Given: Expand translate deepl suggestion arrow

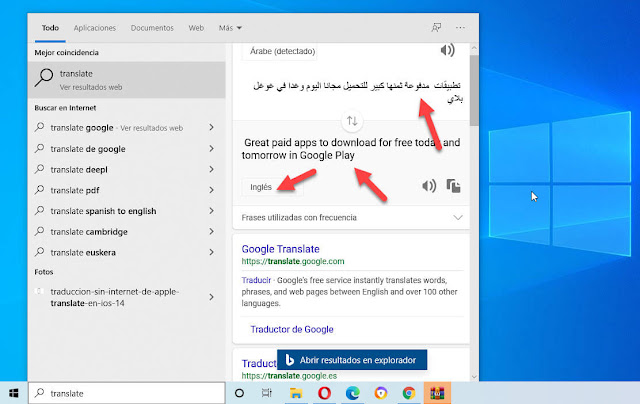Looking at the screenshot, I should point(211,169).
